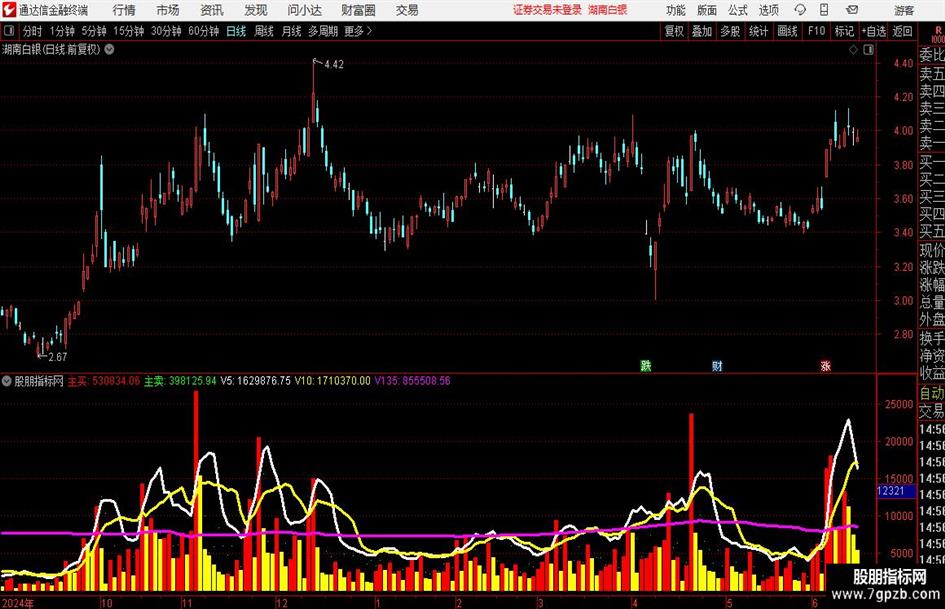Click the 股朋指标网 indicator name label
The image size is (945, 609).
click(x=39, y=380)
